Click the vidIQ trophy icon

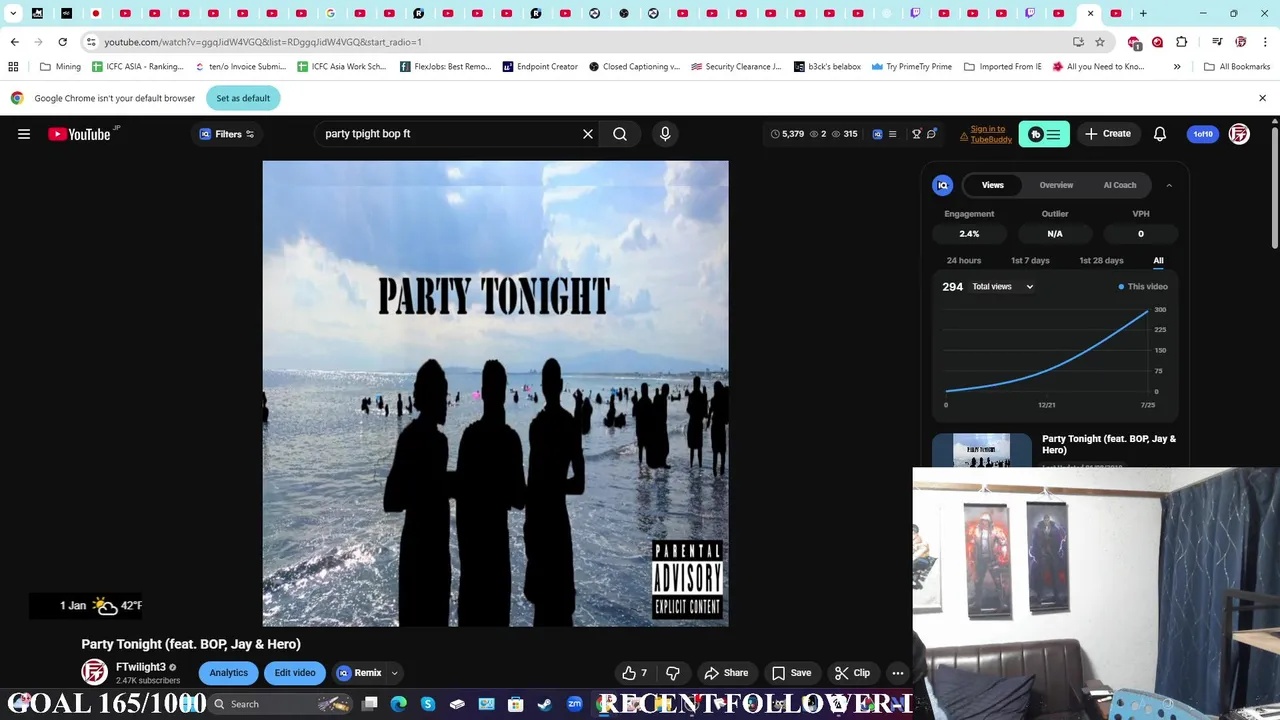click(x=916, y=134)
